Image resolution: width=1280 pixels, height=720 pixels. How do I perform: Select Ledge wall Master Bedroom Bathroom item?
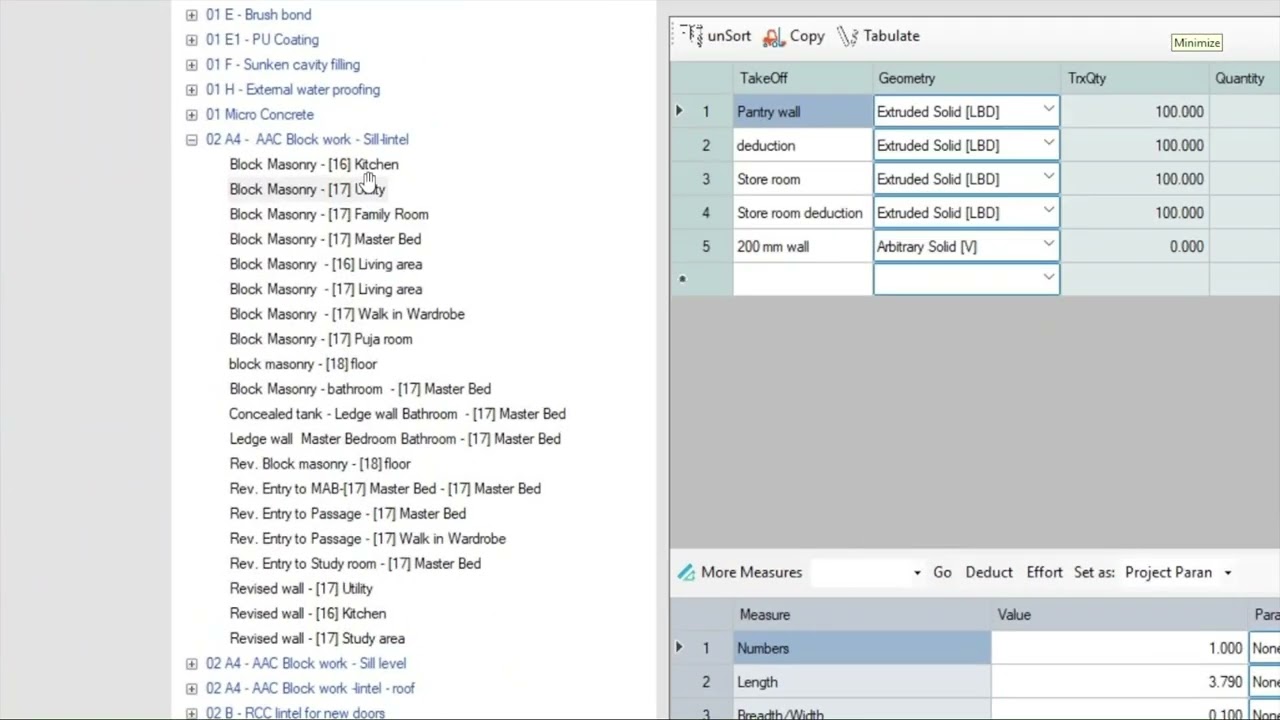pyautogui.click(x=395, y=439)
